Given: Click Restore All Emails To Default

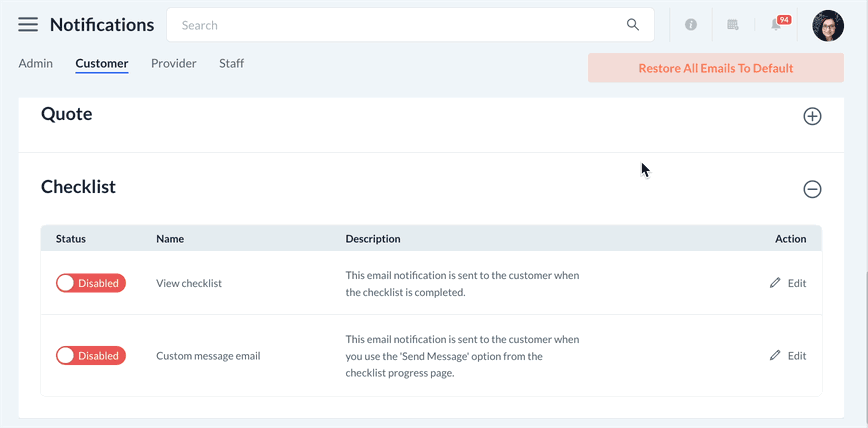Looking at the screenshot, I should pos(715,68).
